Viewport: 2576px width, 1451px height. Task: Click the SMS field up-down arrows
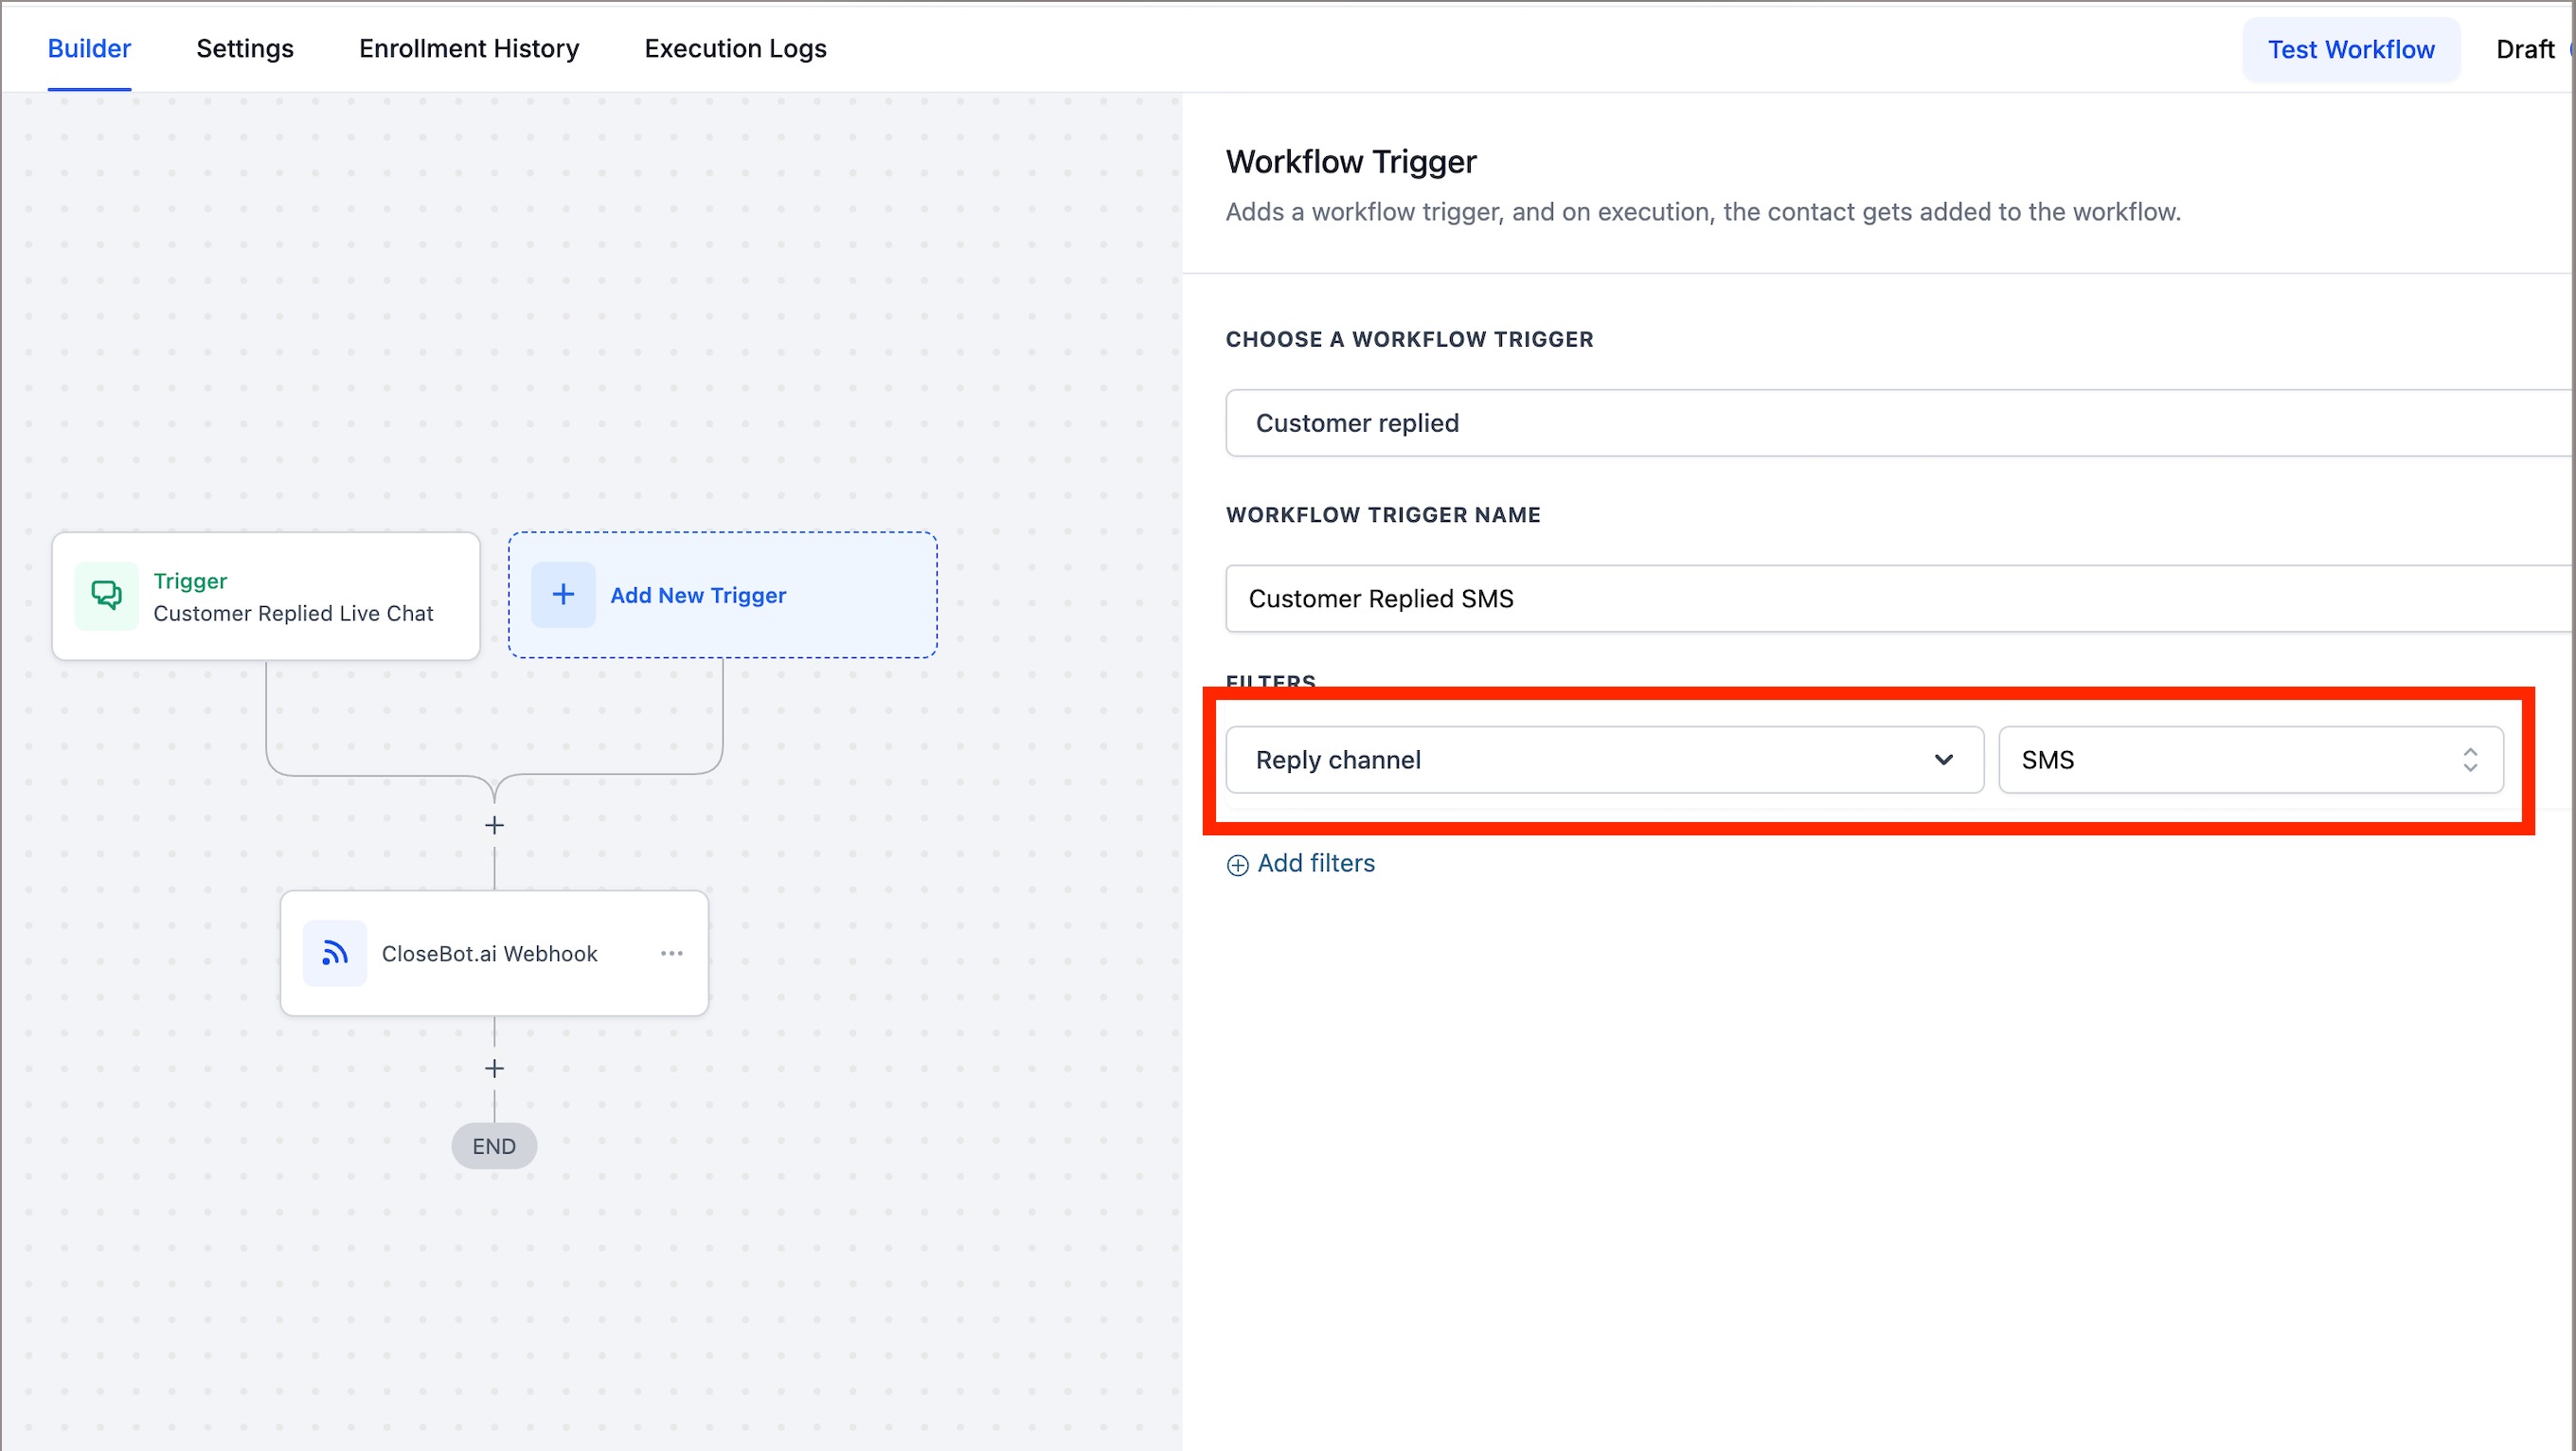(2469, 760)
